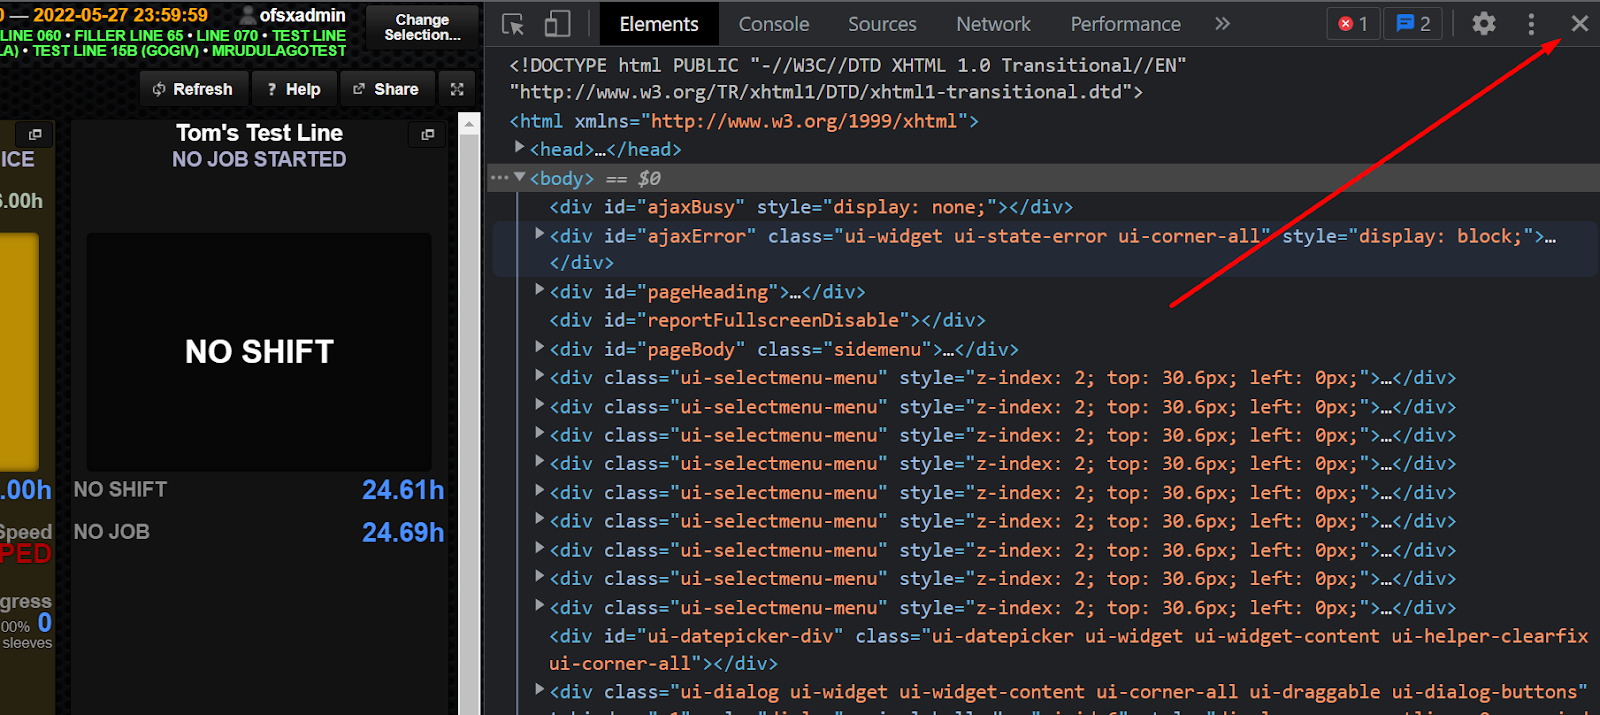Click the 24.69h value
The height and width of the screenshot is (715, 1600).
403,532
